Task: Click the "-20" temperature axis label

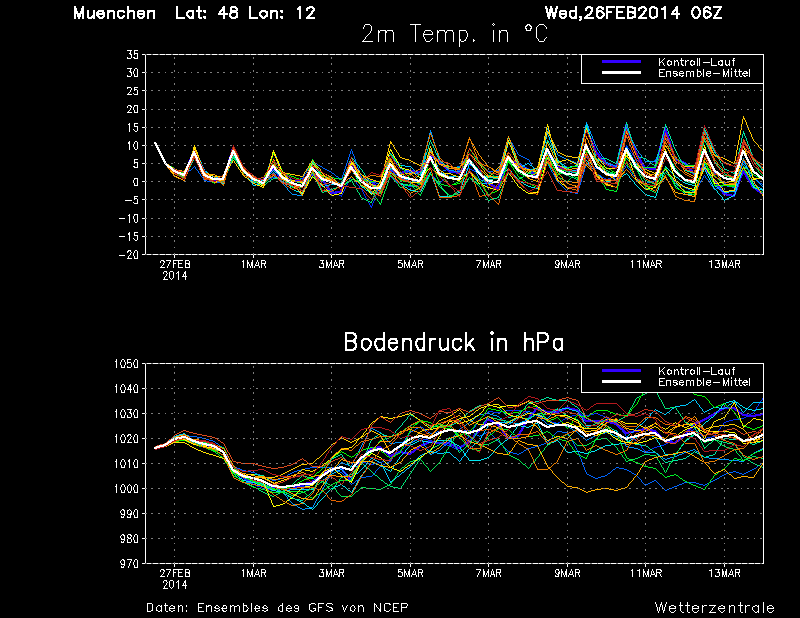Action: 129,255
